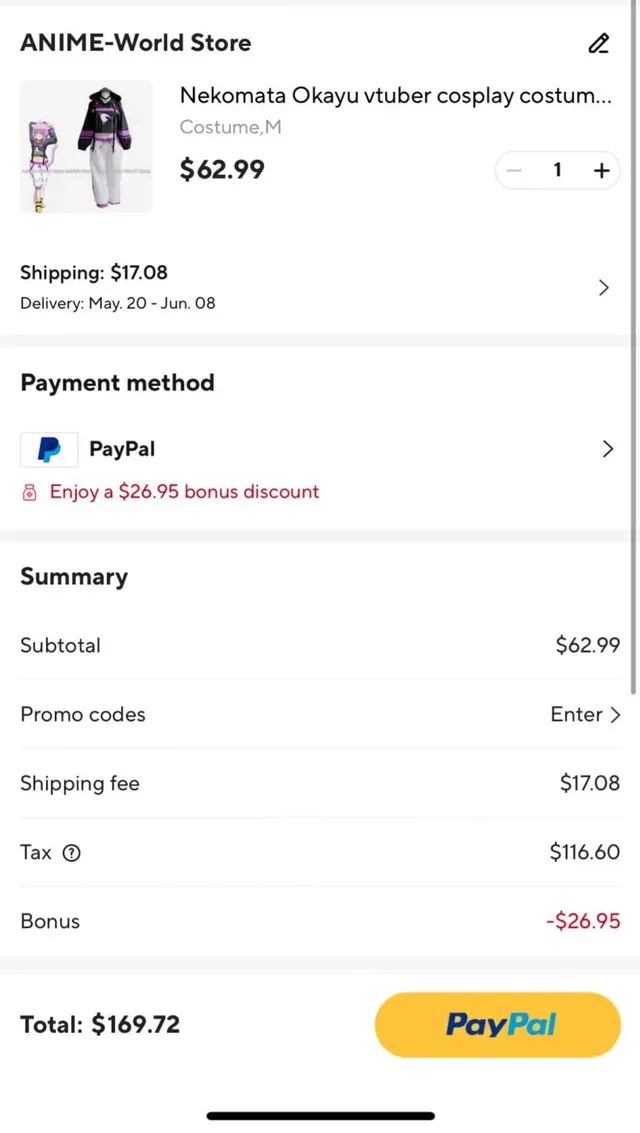Click the quantity number field

[557, 171]
